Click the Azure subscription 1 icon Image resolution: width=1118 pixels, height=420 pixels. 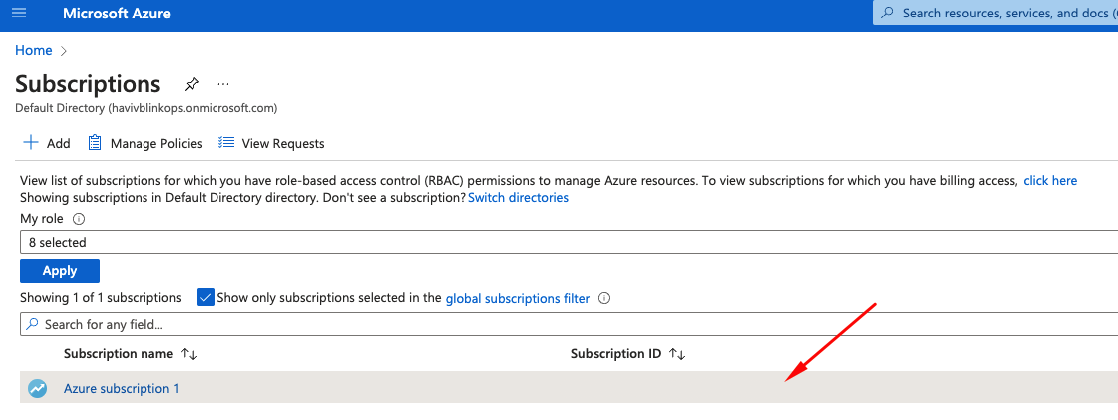(x=38, y=388)
